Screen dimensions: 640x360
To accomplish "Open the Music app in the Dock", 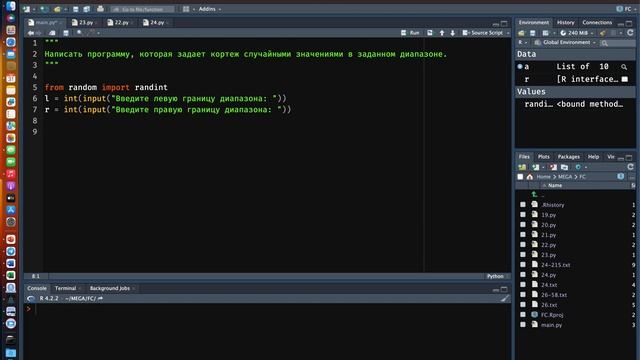I will pos(11,174).
